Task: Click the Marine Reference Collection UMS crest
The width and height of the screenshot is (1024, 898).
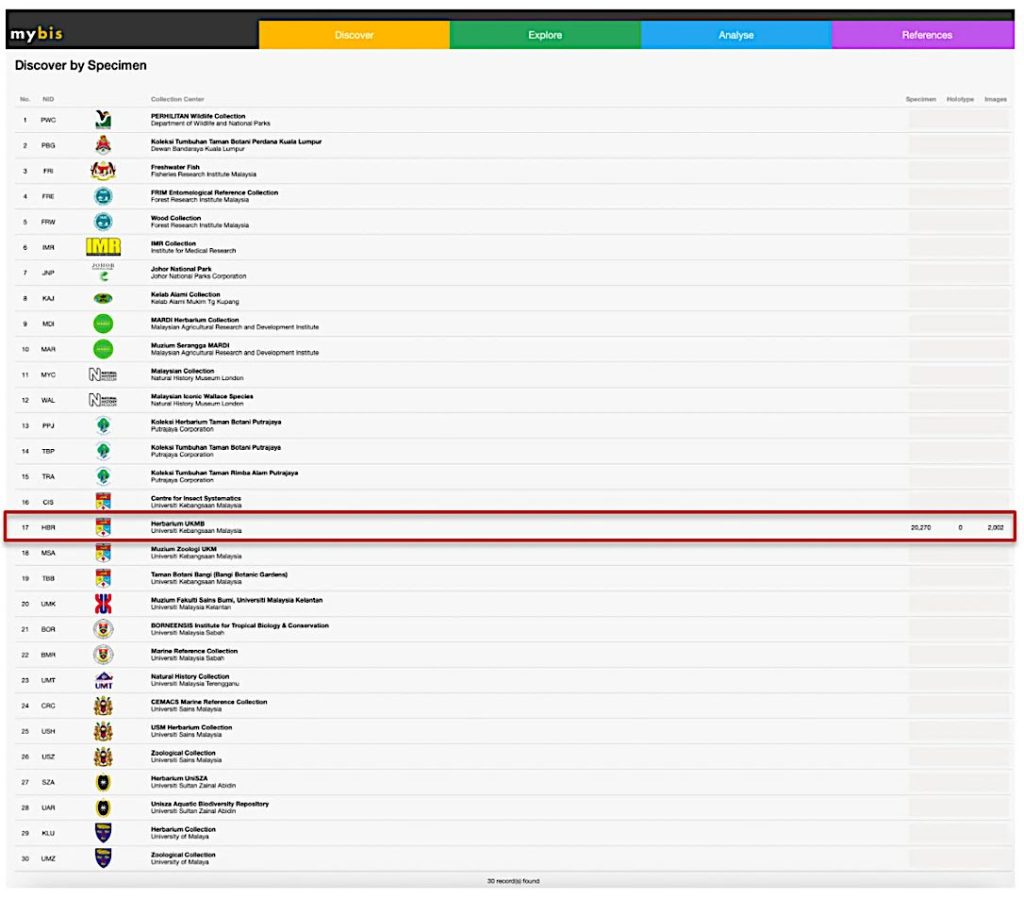Action: click(x=103, y=654)
